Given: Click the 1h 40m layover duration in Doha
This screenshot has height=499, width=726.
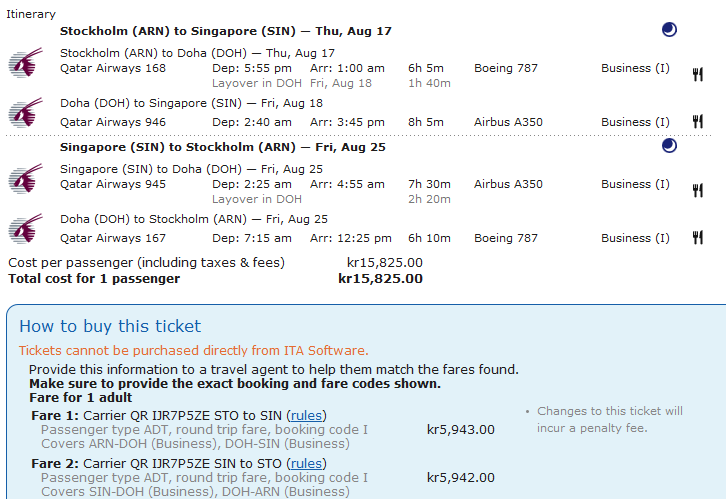Looking at the screenshot, I should [429, 83].
